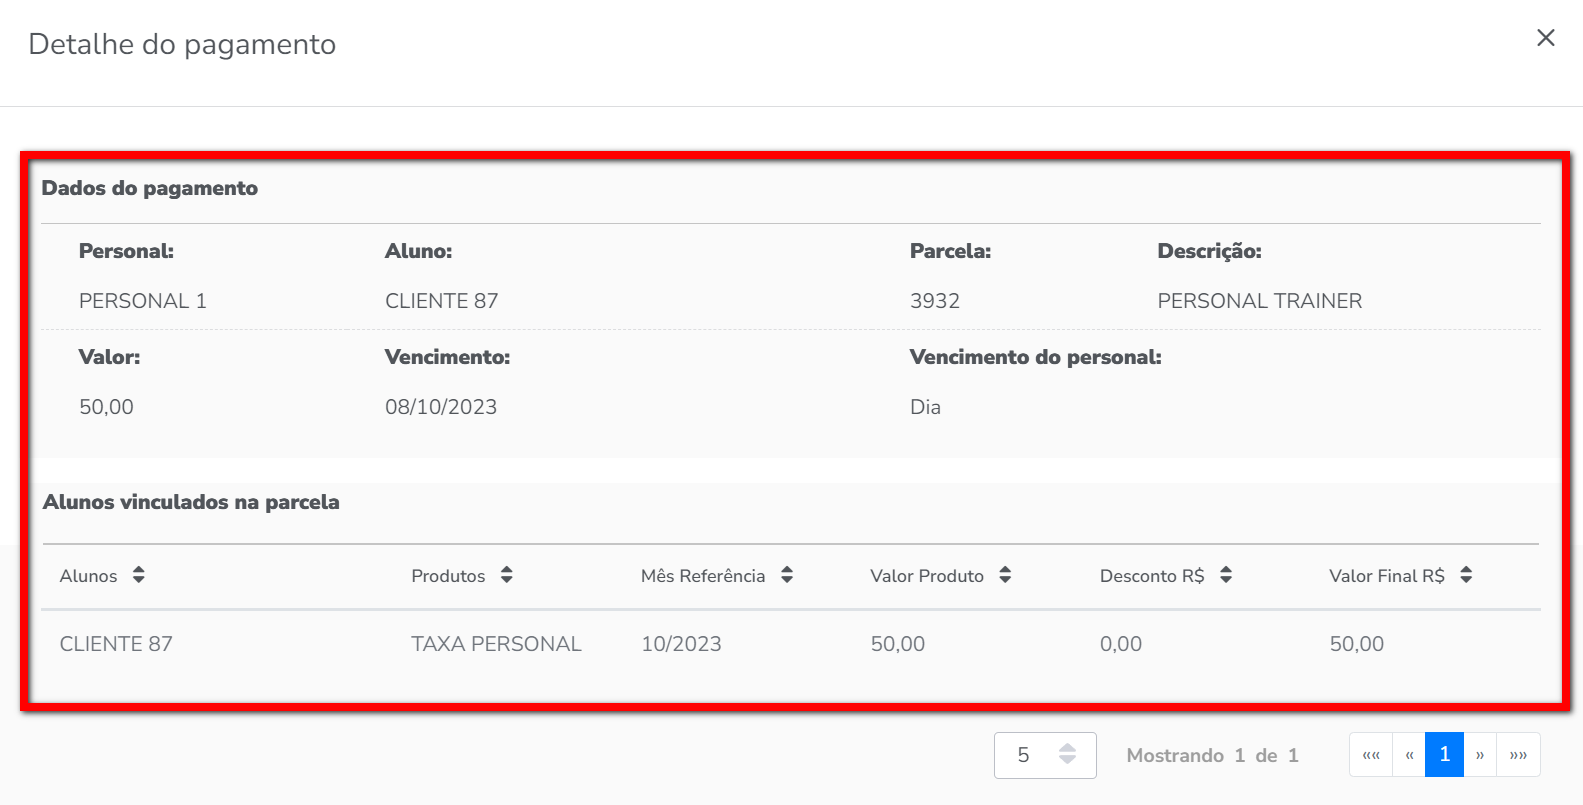Click the rows-per-page field showing 5
Viewport: 1583px width, 805px height.
[1024, 755]
